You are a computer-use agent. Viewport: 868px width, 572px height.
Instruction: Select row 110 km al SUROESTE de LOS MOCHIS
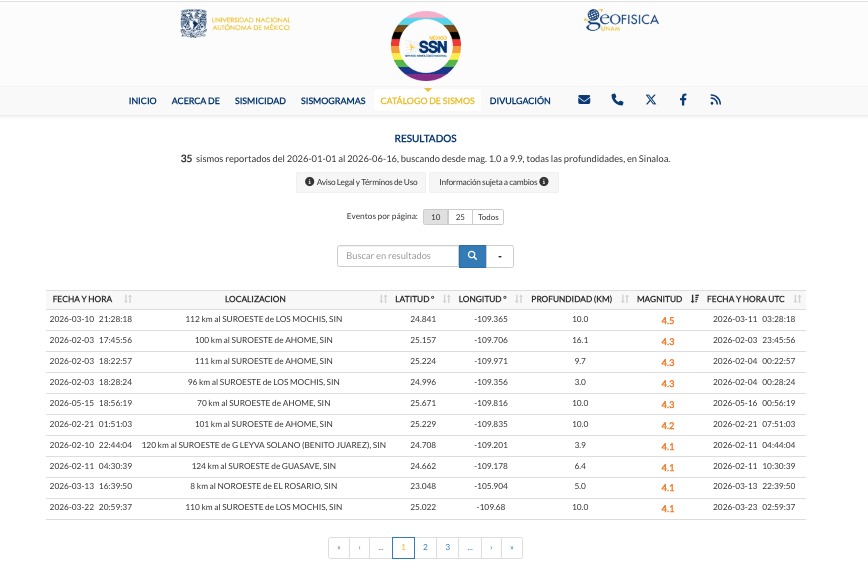[426, 508]
